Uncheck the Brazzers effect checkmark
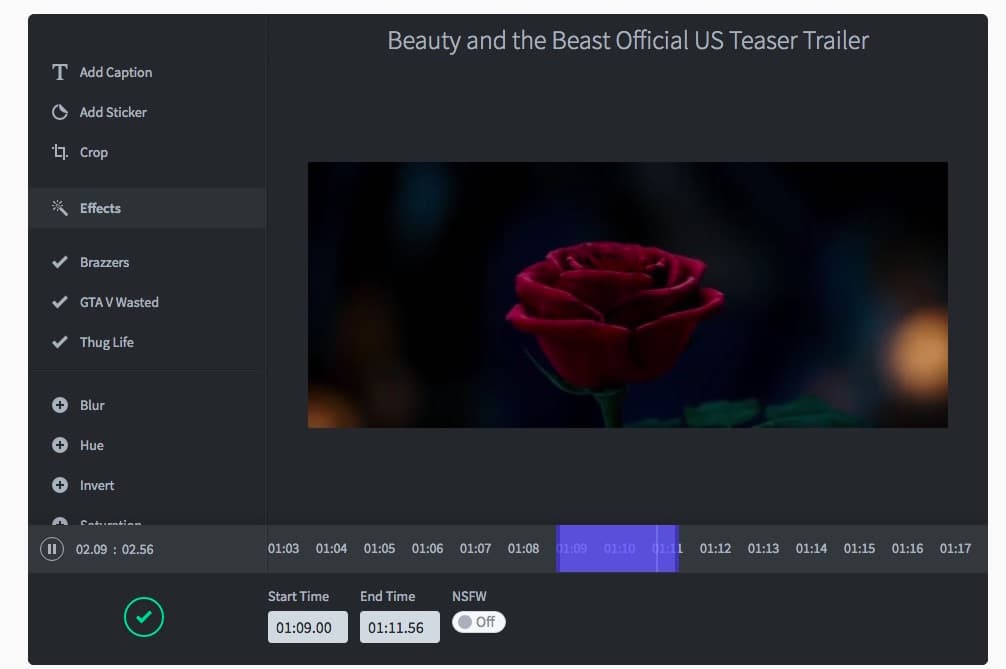This screenshot has width=1006, height=669. pyautogui.click(x=60, y=262)
